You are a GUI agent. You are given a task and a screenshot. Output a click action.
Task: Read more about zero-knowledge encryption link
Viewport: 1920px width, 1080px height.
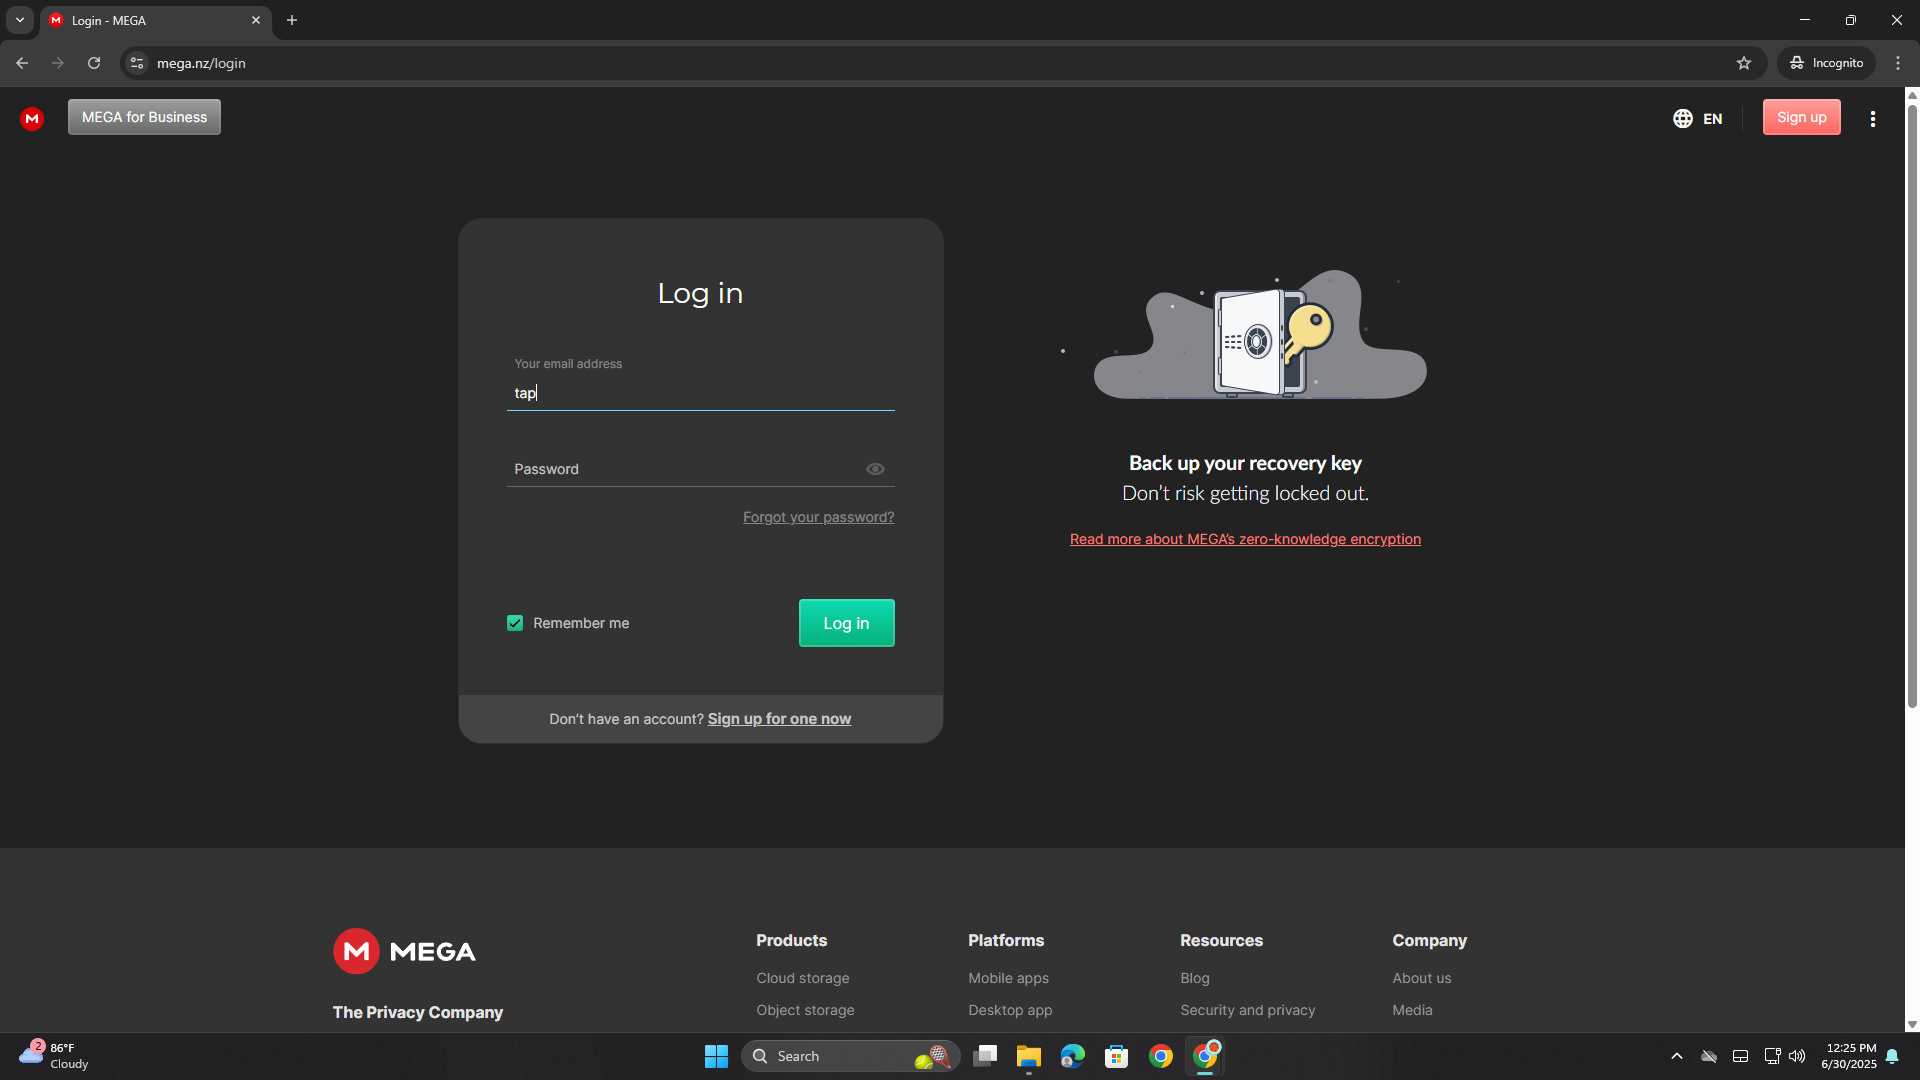tap(1245, 539)
